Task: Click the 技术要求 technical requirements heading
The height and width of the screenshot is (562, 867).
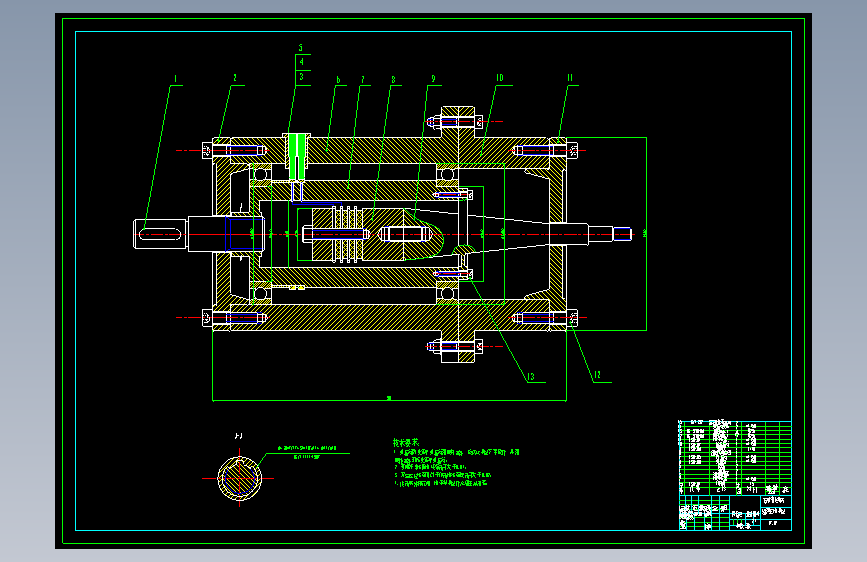Action: point(406,443)
